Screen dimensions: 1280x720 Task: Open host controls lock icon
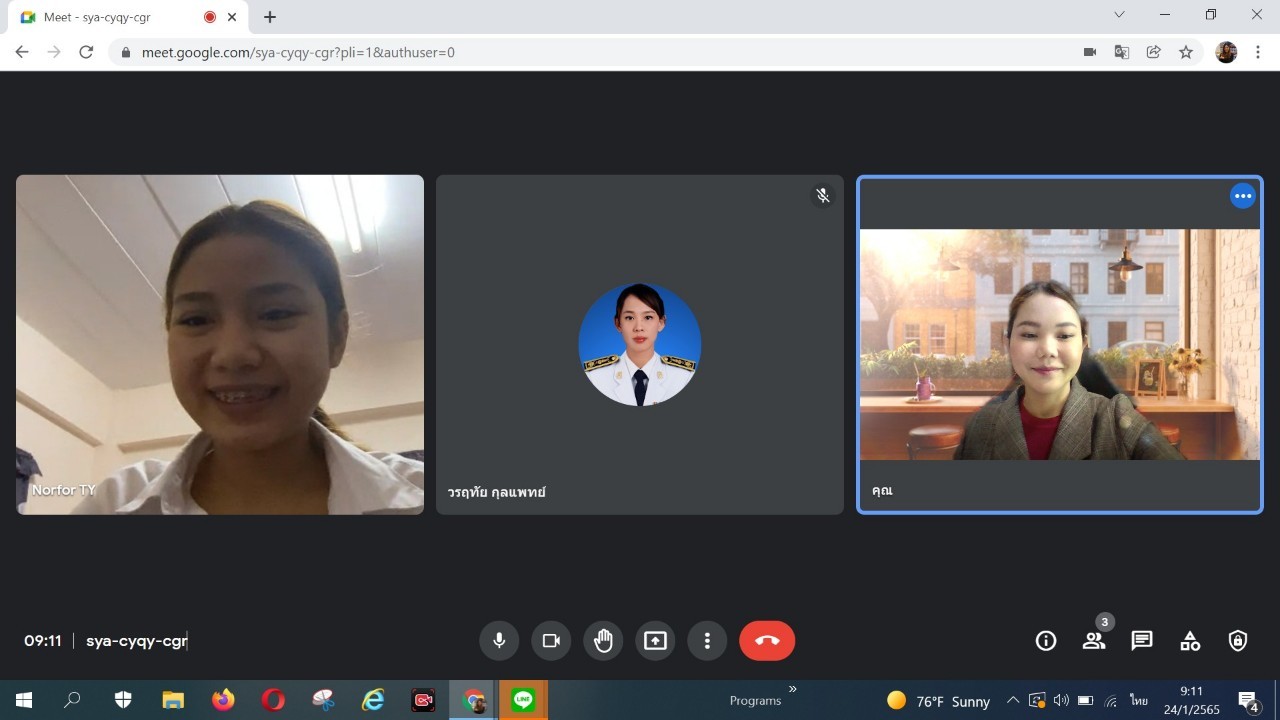1238,641
